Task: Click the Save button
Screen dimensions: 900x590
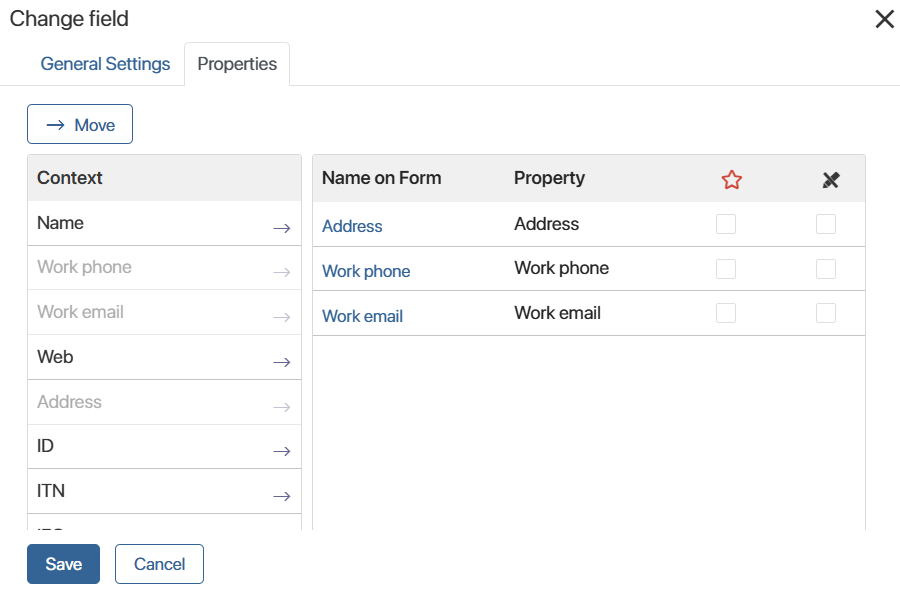Action: click(x=63, y=564)
